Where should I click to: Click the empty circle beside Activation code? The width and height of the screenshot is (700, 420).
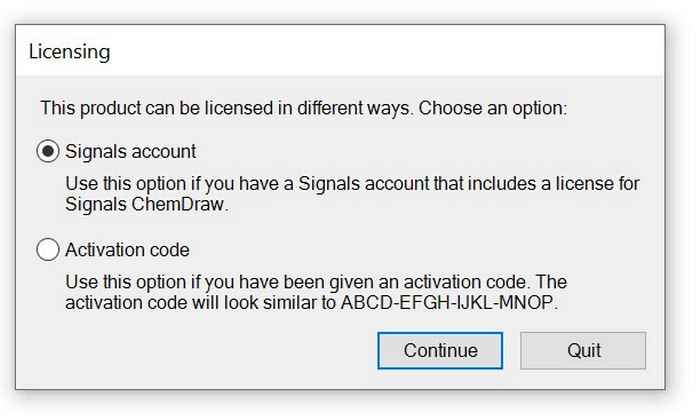coord(47,250)
